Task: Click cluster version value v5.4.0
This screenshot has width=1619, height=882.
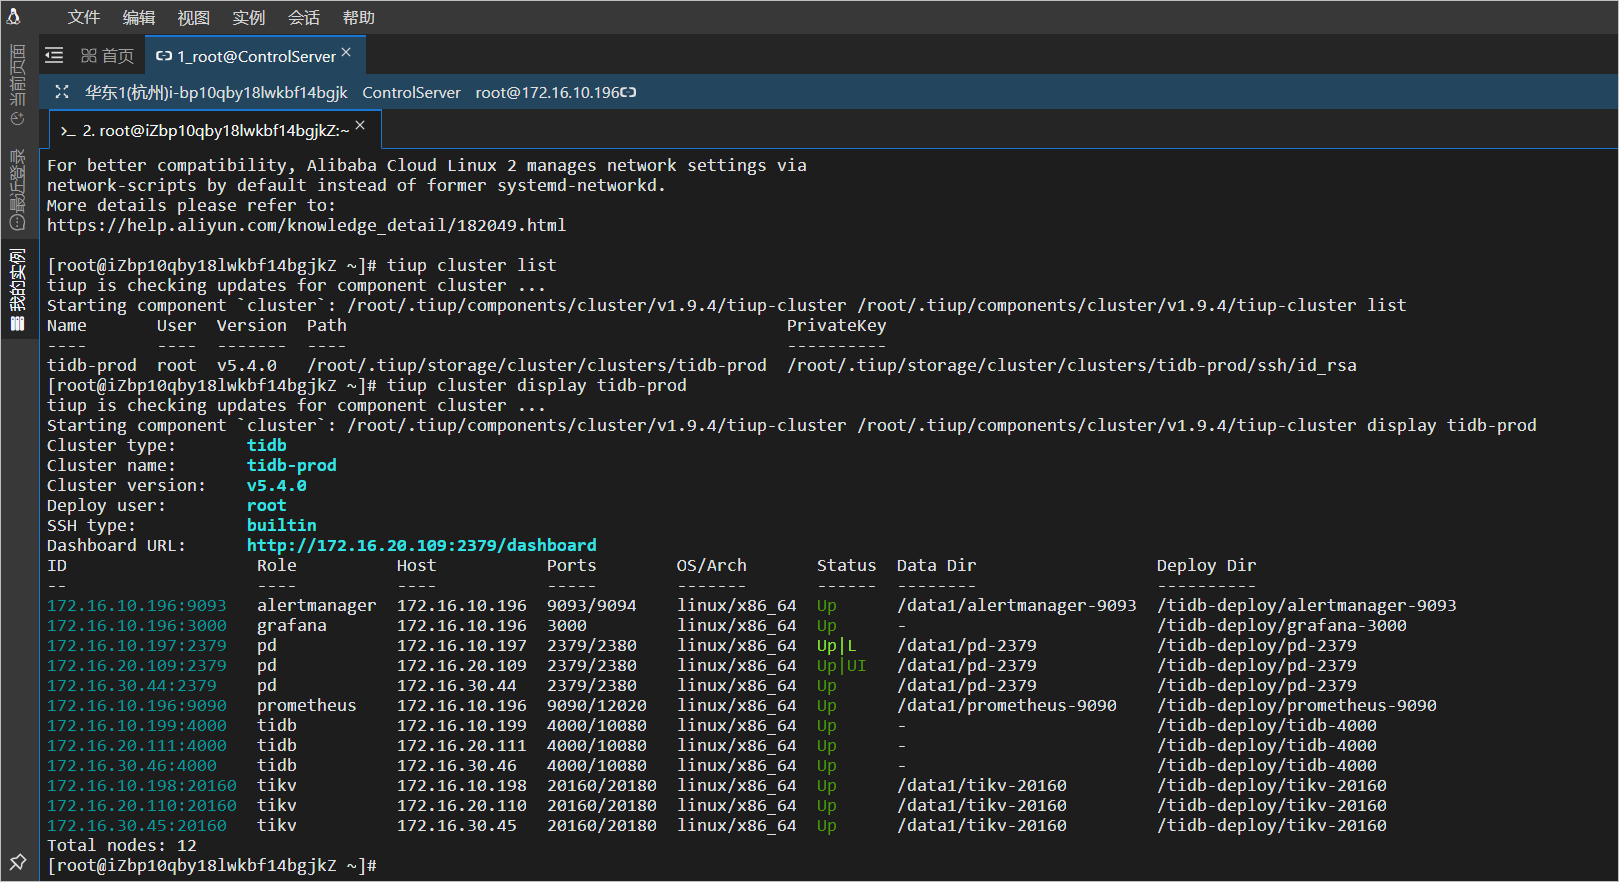Action: pyautogui.click(x=276, y=485)
